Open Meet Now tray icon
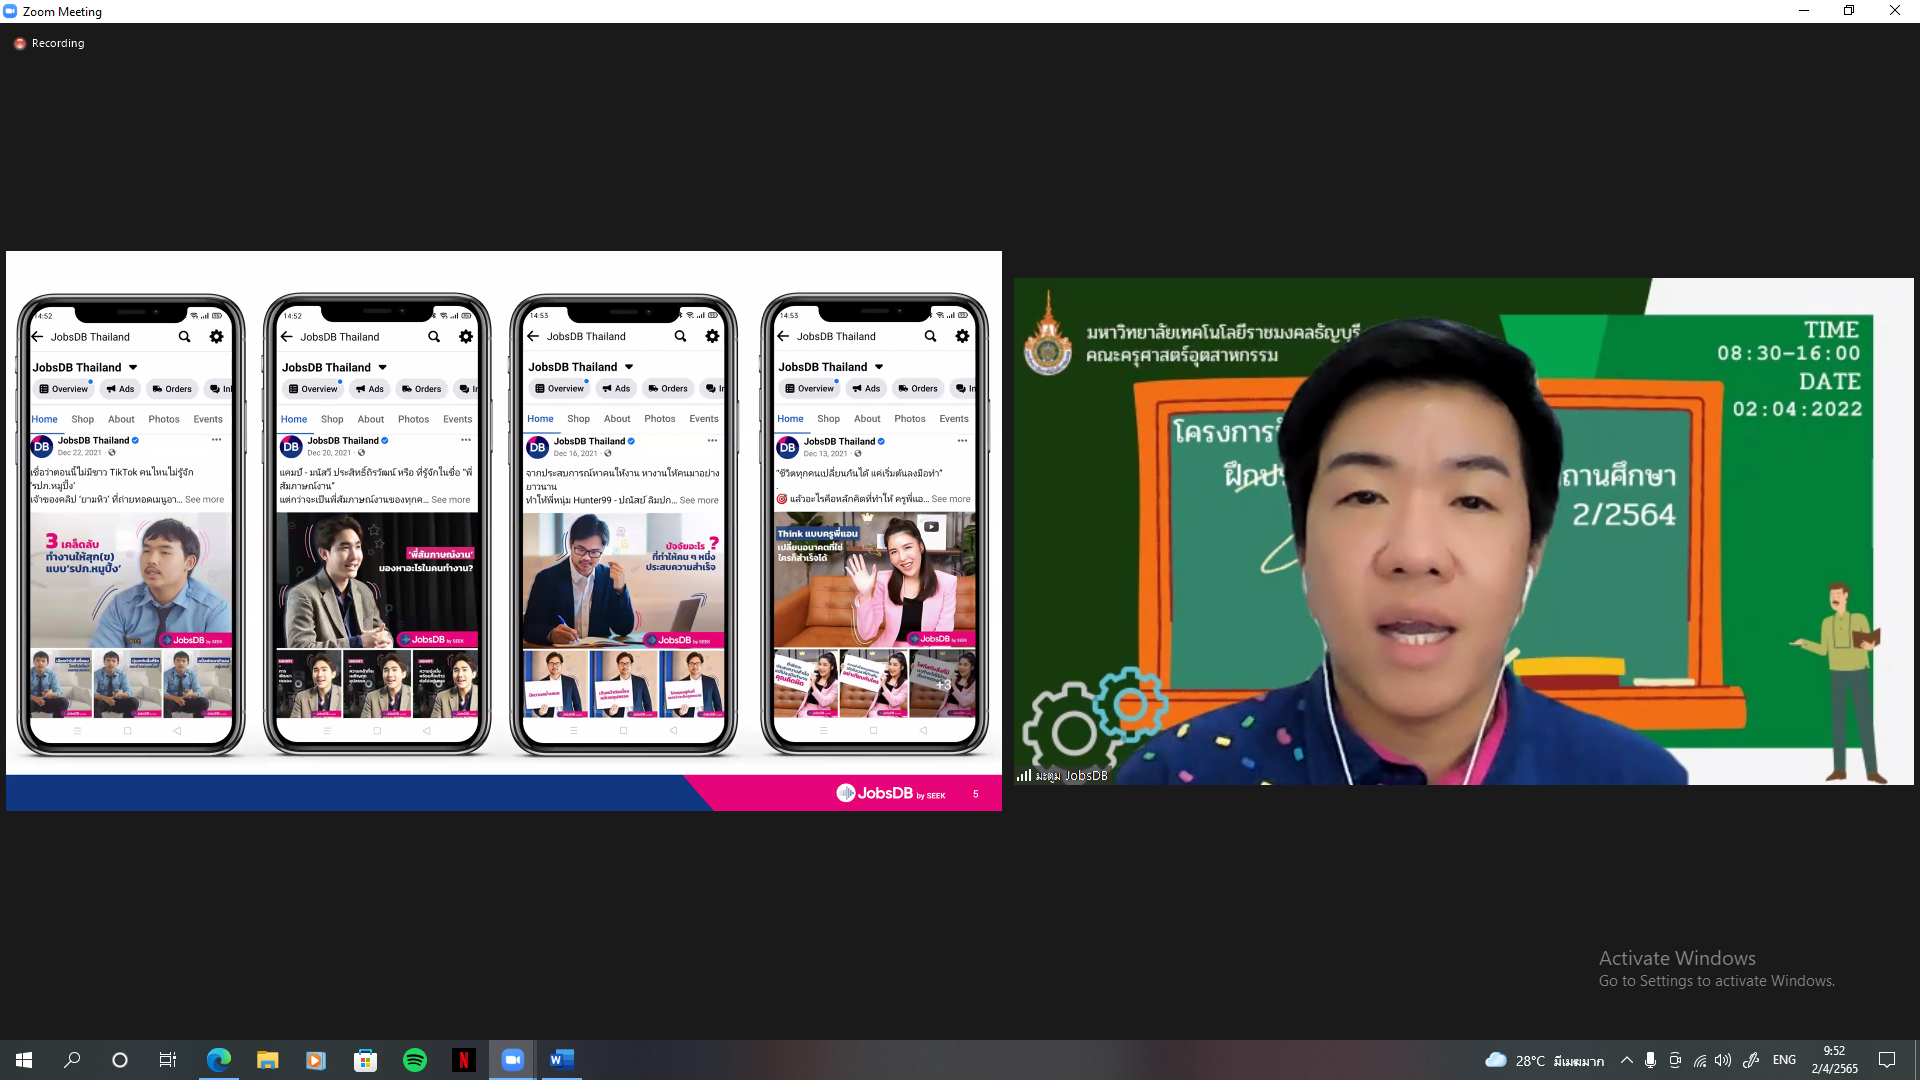1920x1080 pixels. click(1675, 1060)
